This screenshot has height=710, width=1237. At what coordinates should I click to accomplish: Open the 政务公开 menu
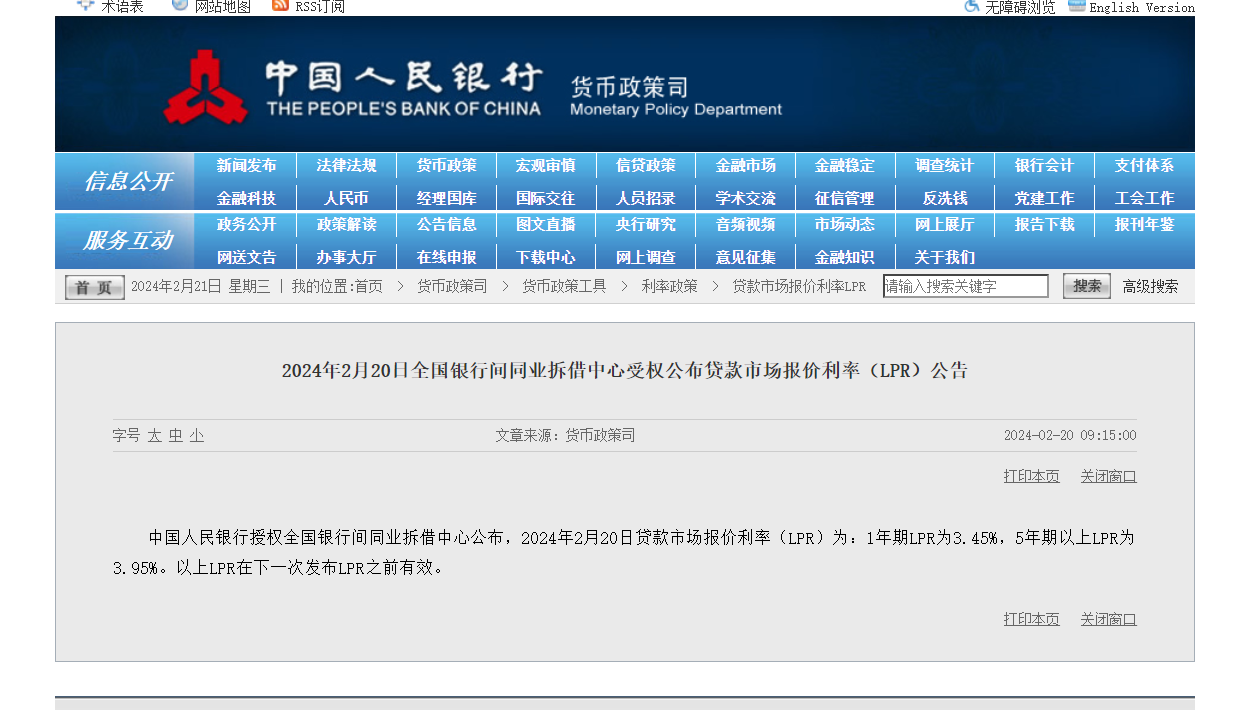point(246,225)
